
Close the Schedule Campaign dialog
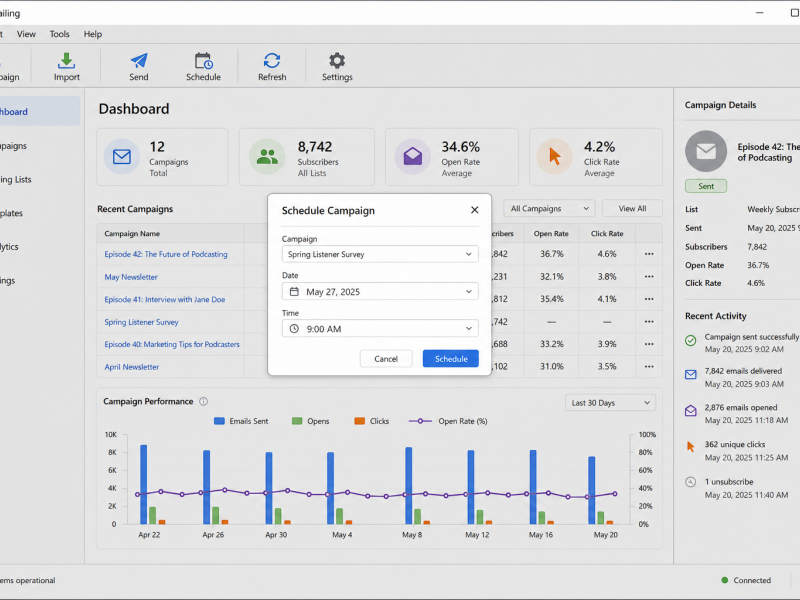click(x=474, y=210)
